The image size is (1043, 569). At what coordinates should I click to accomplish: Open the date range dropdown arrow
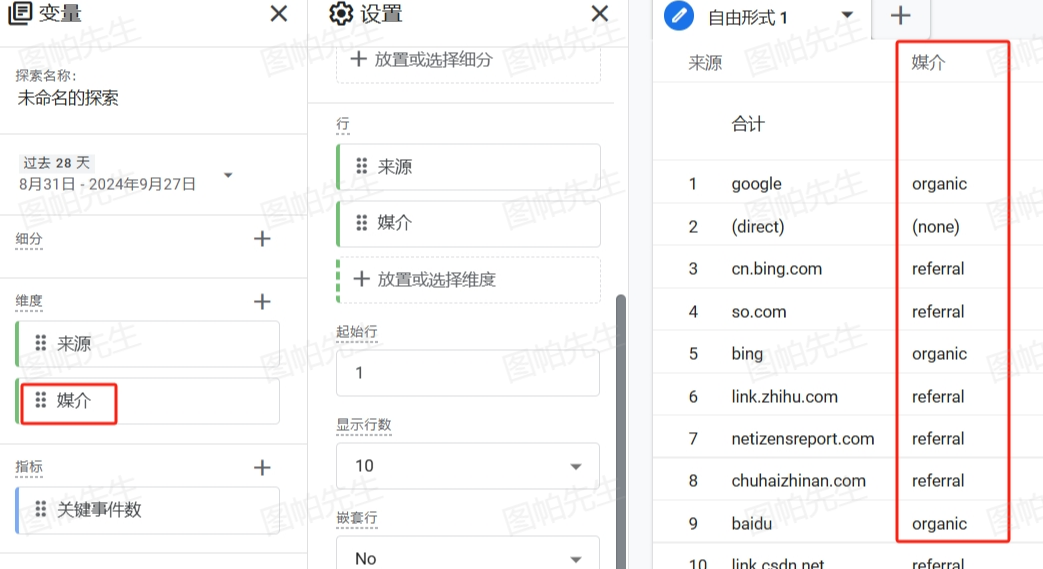point(228,175)
